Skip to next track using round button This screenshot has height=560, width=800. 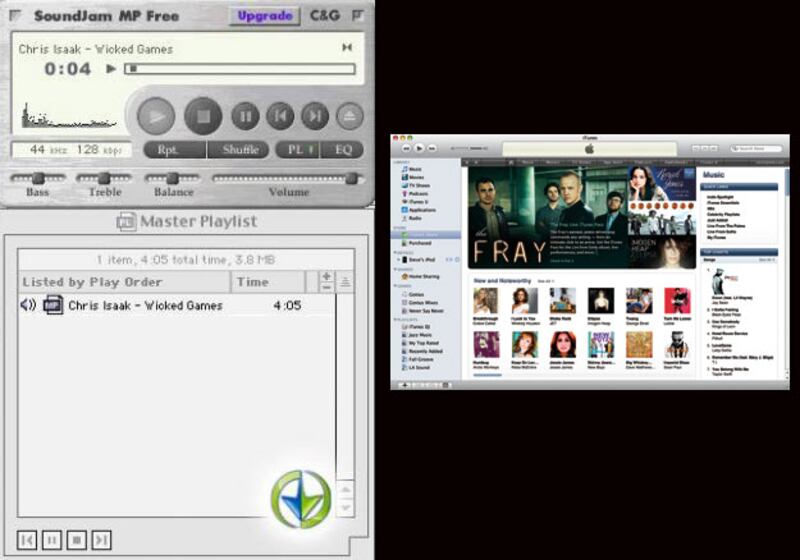click(x=315, y=116)
